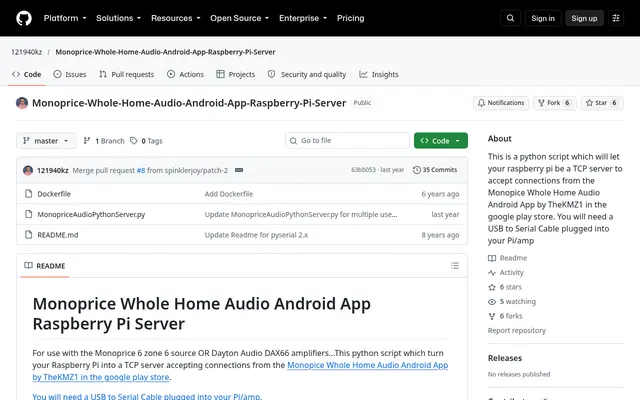640x400 pixels.
Task: View the 1 Branch list
Action: [x=104, y=141]
